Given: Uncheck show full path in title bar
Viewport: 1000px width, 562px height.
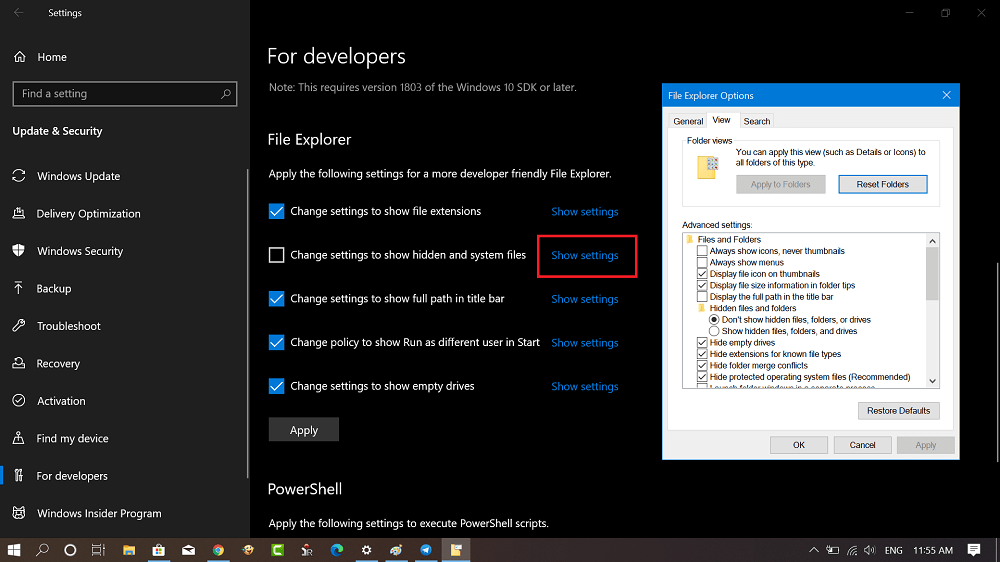Looking at the screenshot, I should (276, 299).
